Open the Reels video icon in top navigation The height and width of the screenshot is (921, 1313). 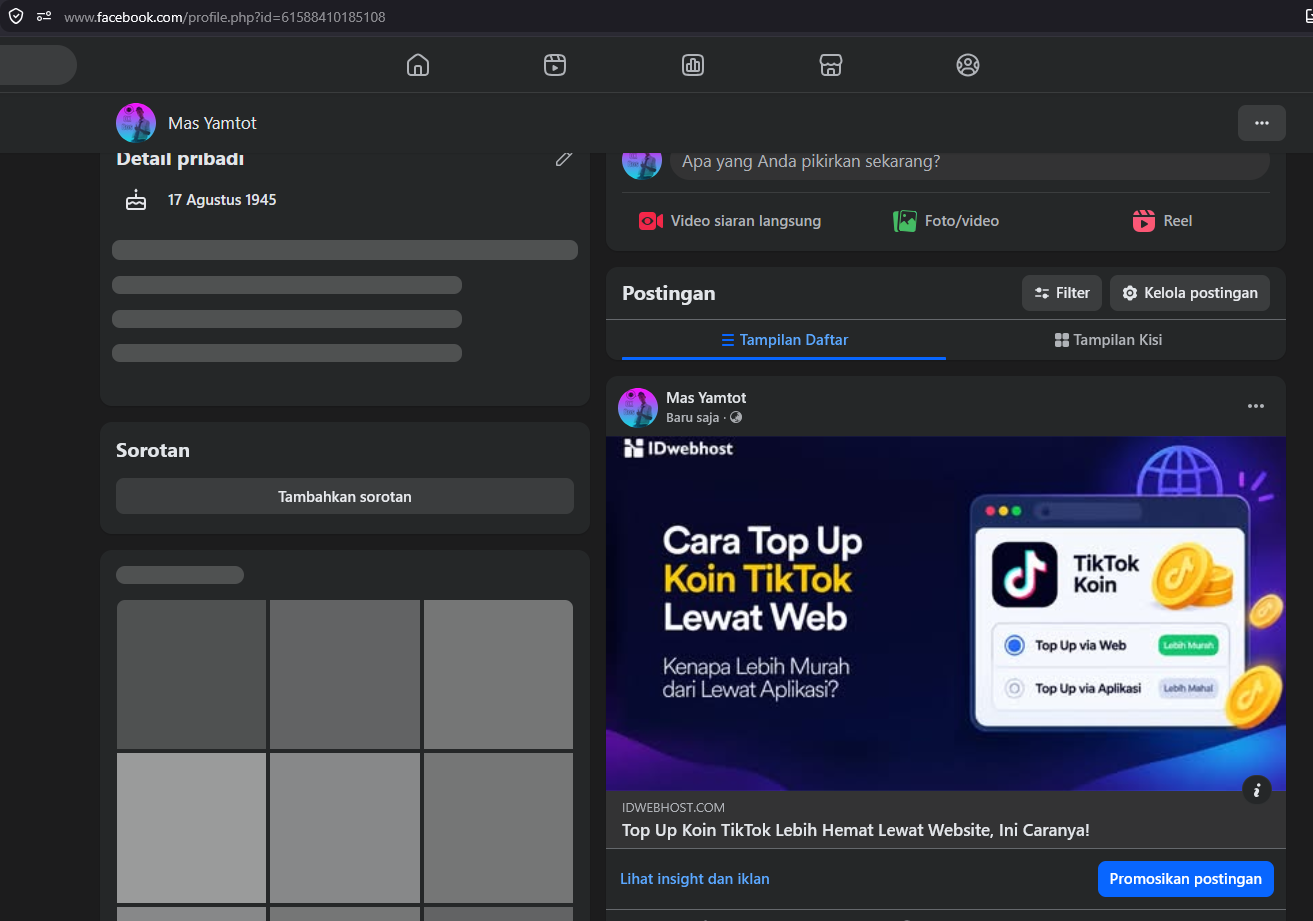coord(555,65)
